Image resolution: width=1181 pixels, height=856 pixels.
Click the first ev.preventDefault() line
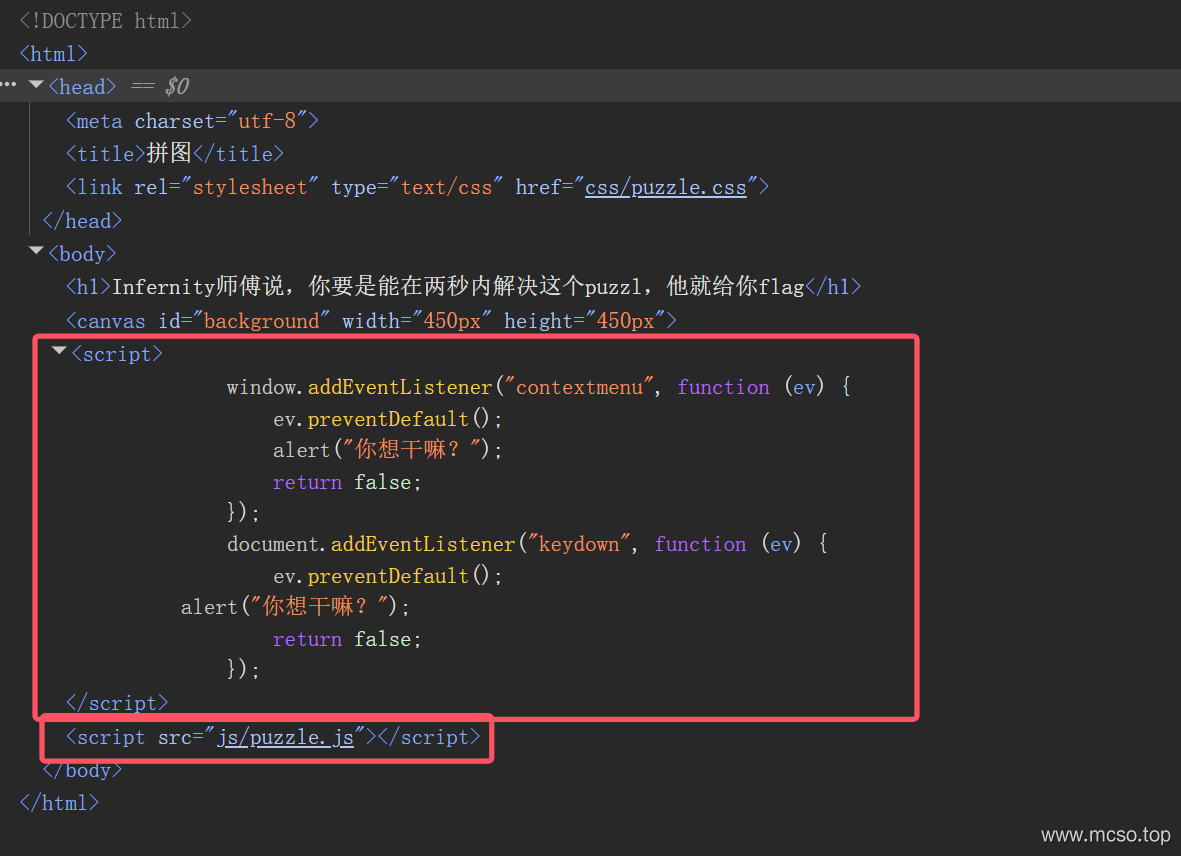click(388, 419)
